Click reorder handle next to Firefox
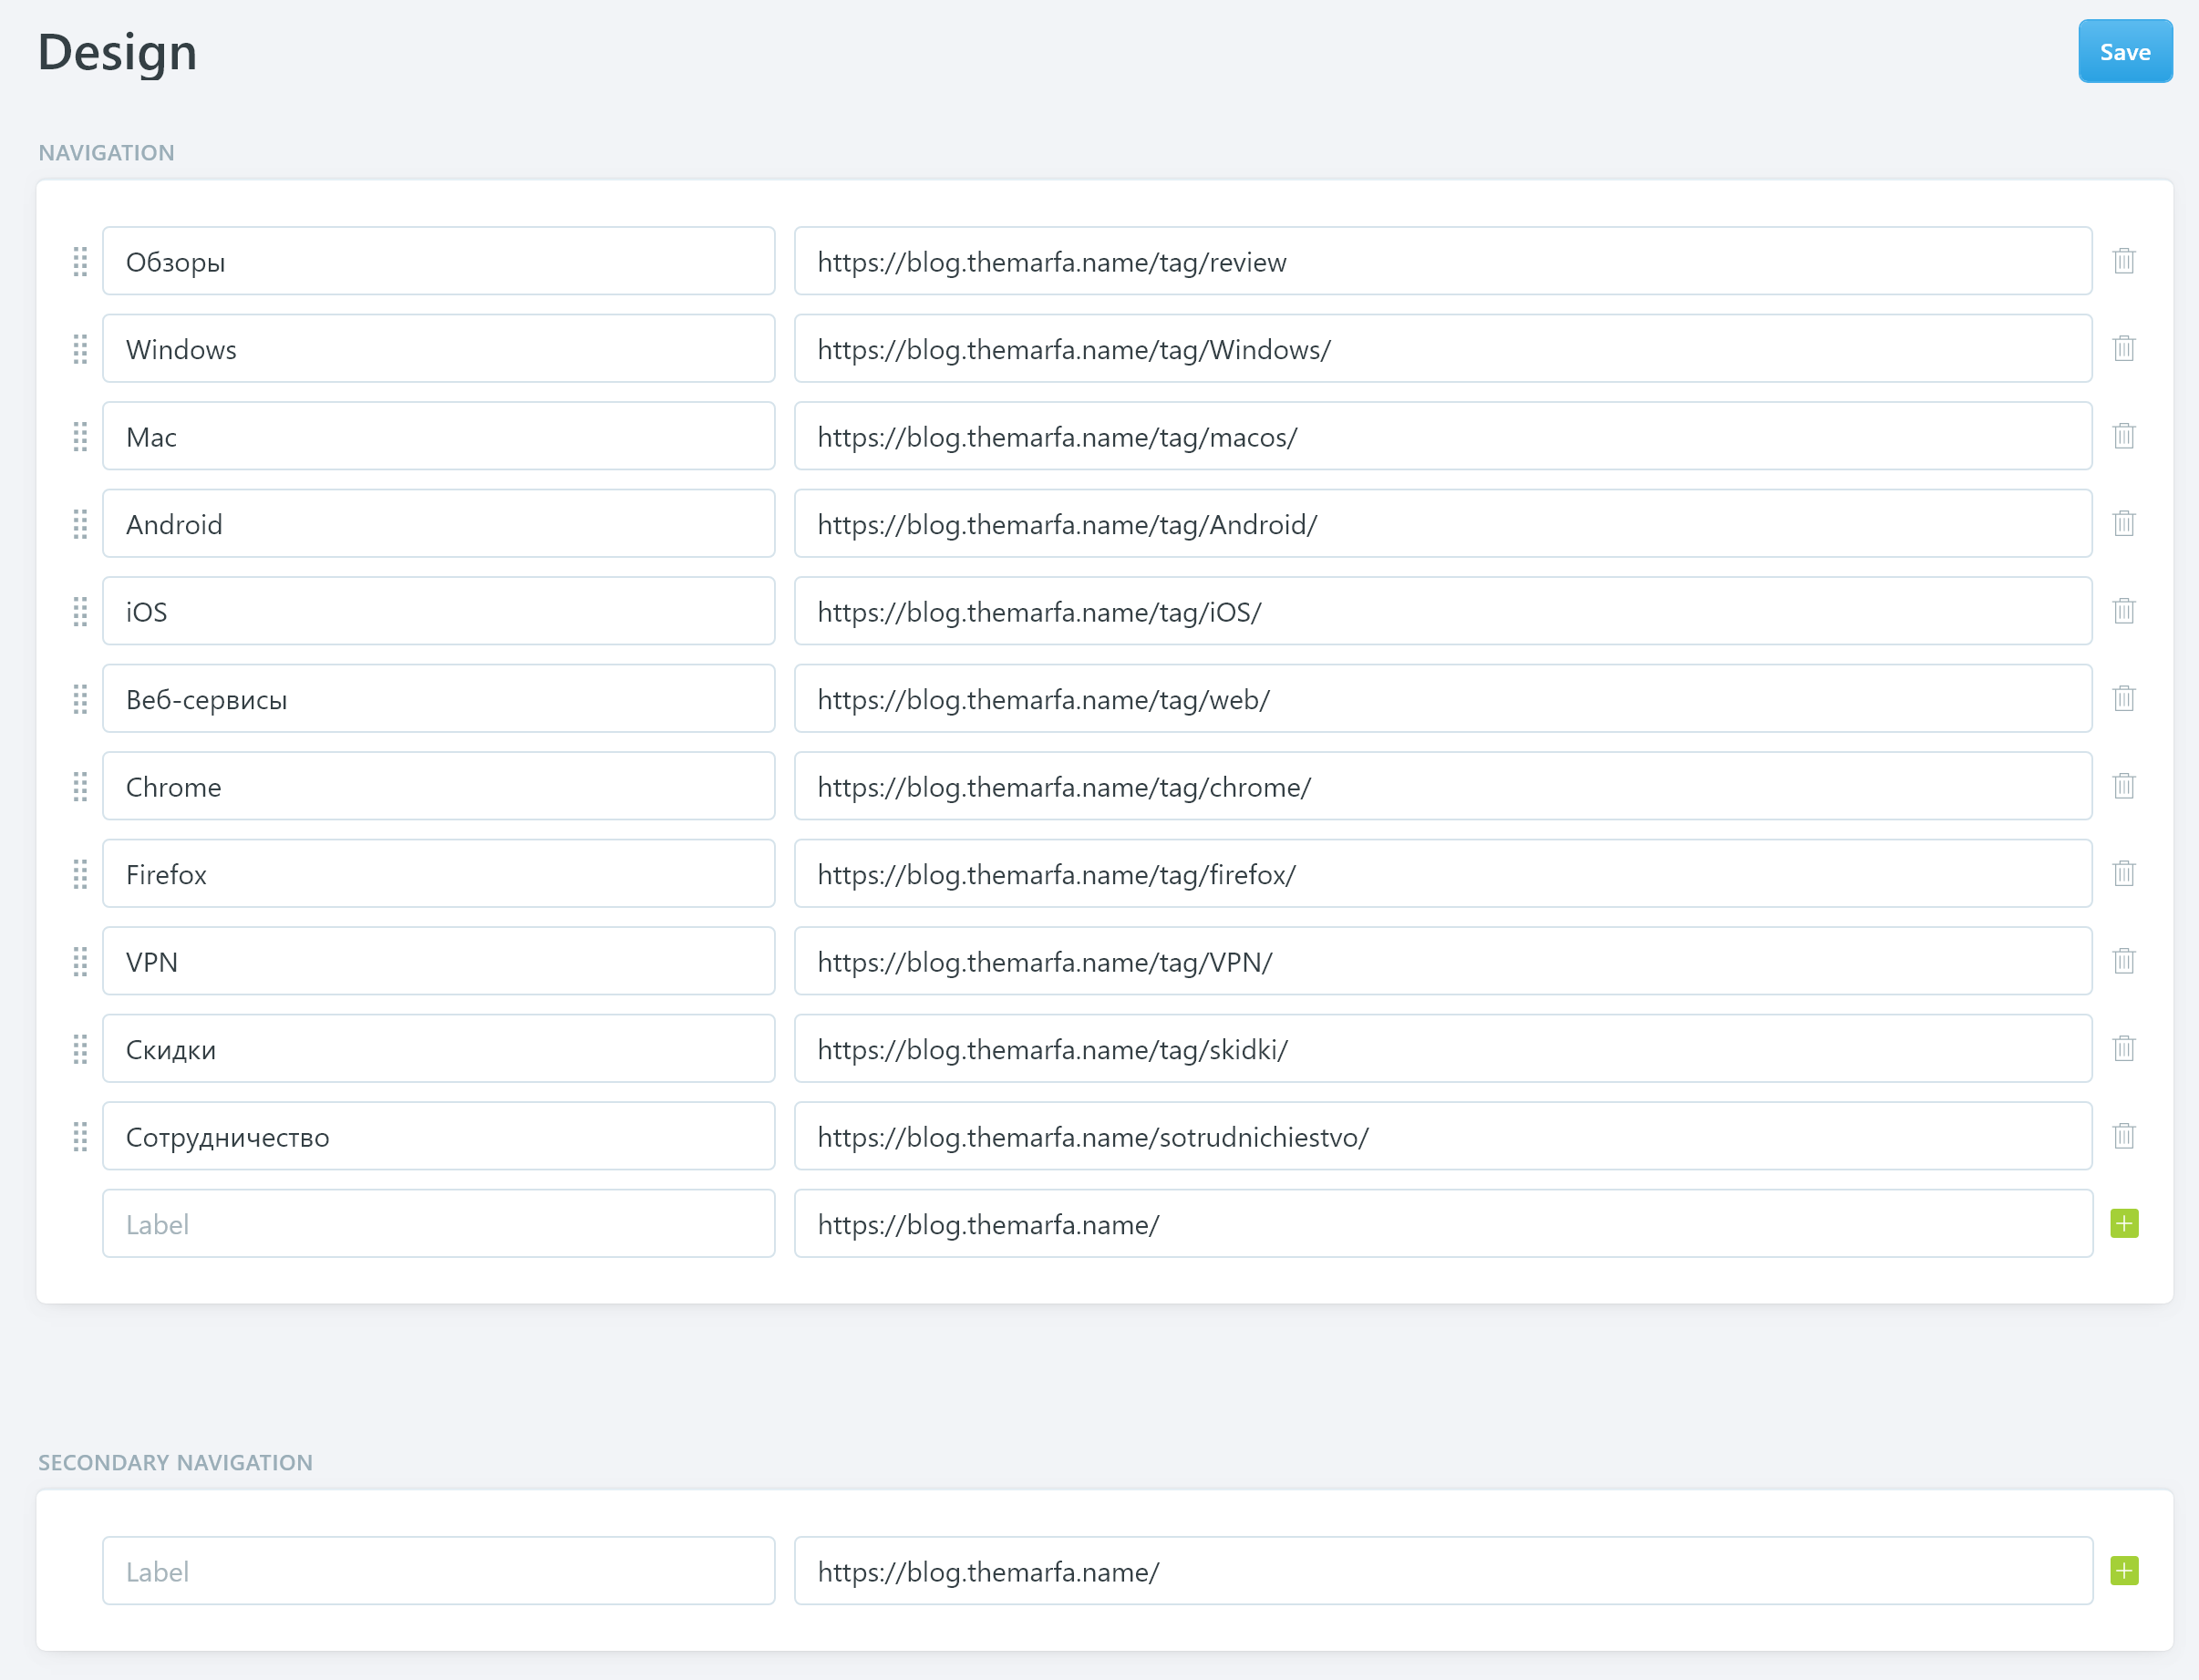The height and width of the screenshot is (1680, 2199). pyautogui.click(x=80, y=874)
